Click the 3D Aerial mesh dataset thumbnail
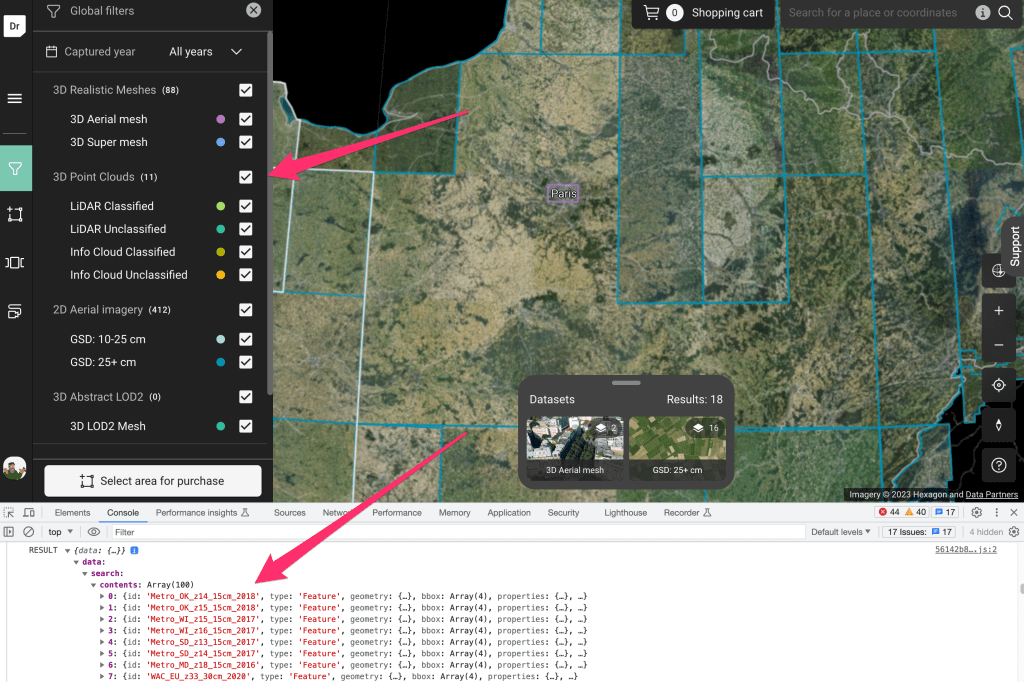The height and width of the screenshot is (682, 1024). pos(575,446)
